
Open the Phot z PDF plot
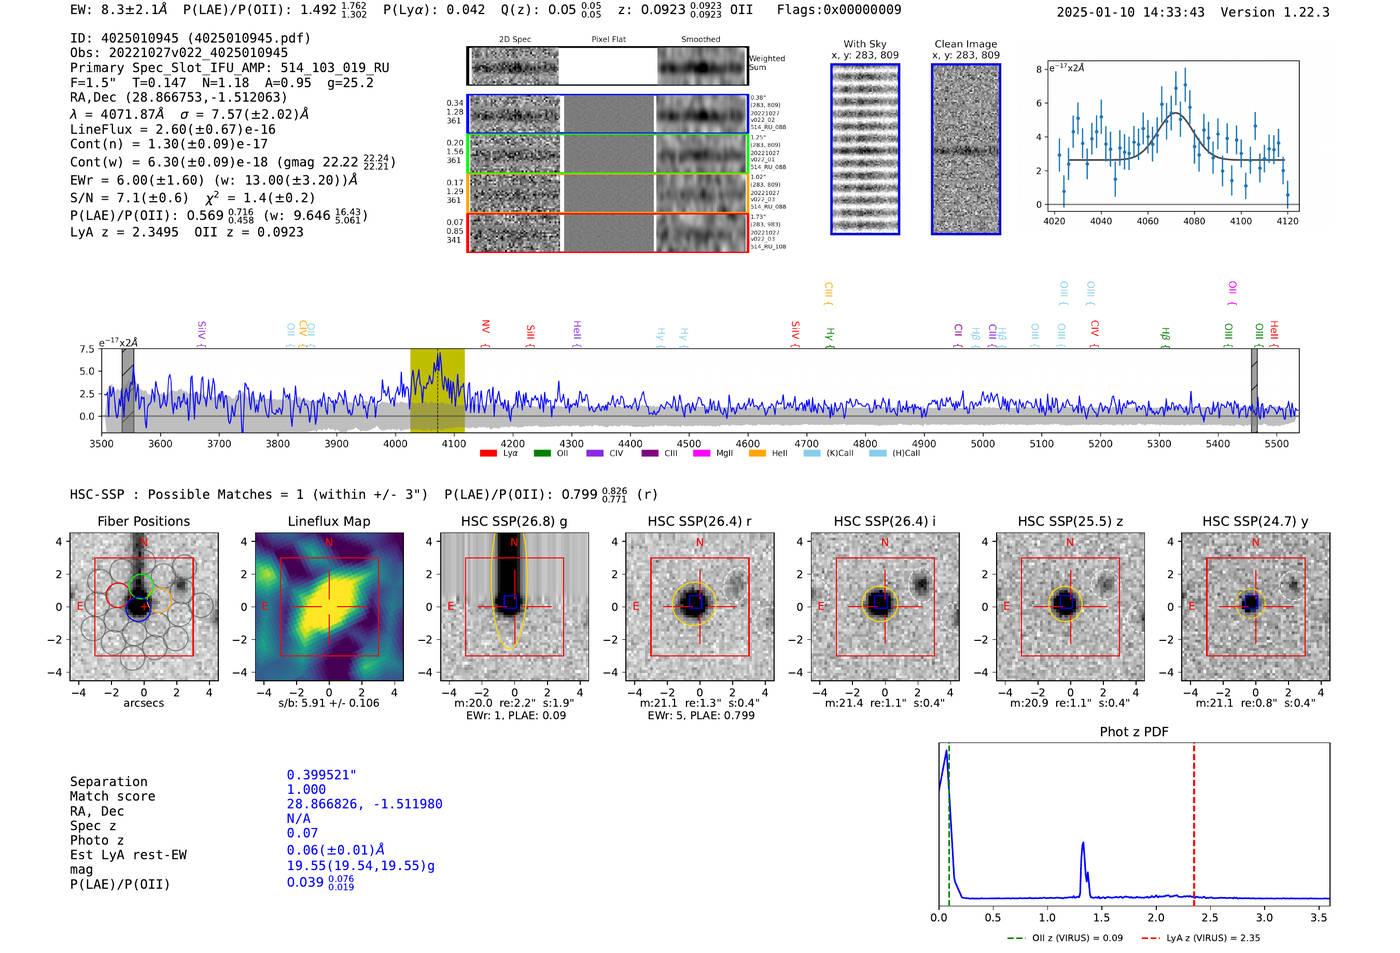1134,825
